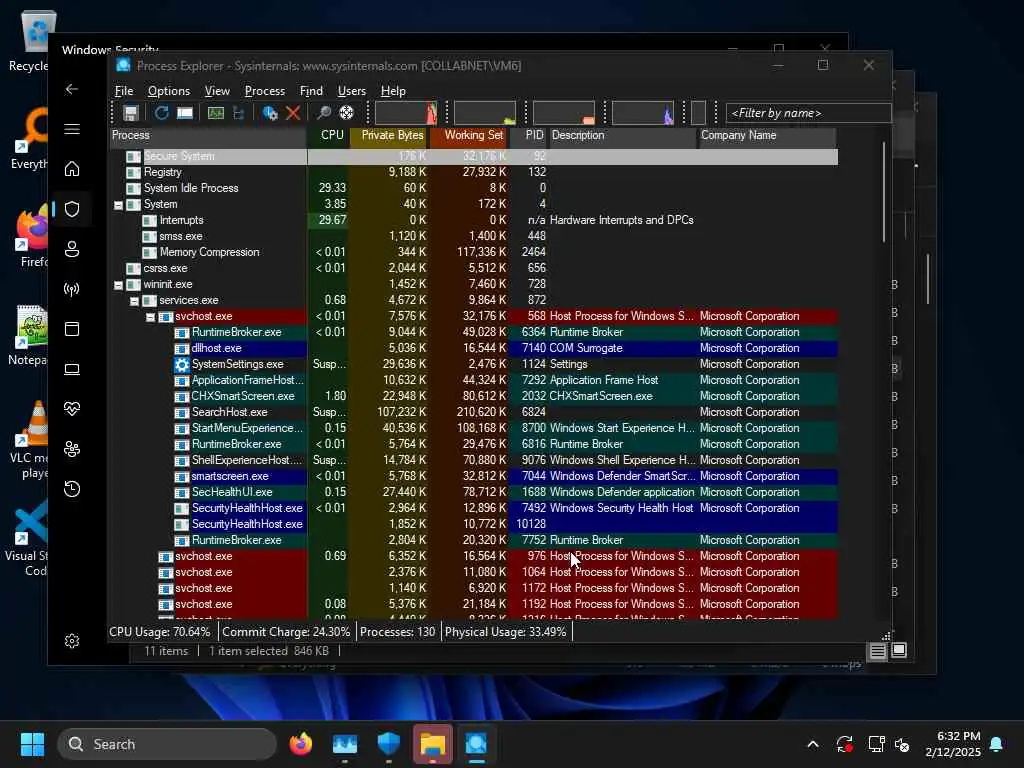Click the Processes: 130 status bar entry

(397, 632)
